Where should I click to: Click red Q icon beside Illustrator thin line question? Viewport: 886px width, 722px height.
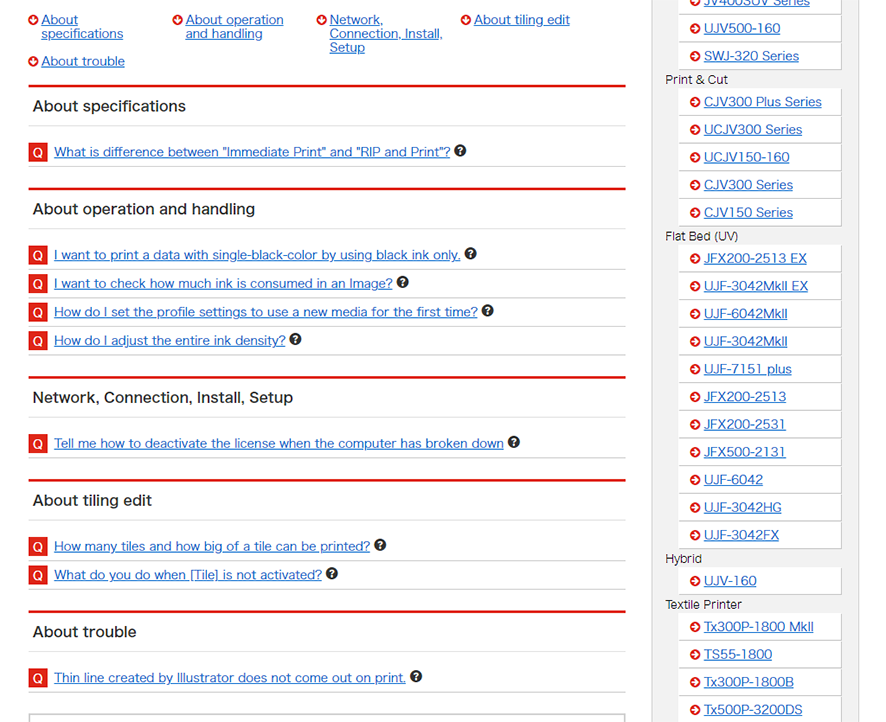(38, 679)
